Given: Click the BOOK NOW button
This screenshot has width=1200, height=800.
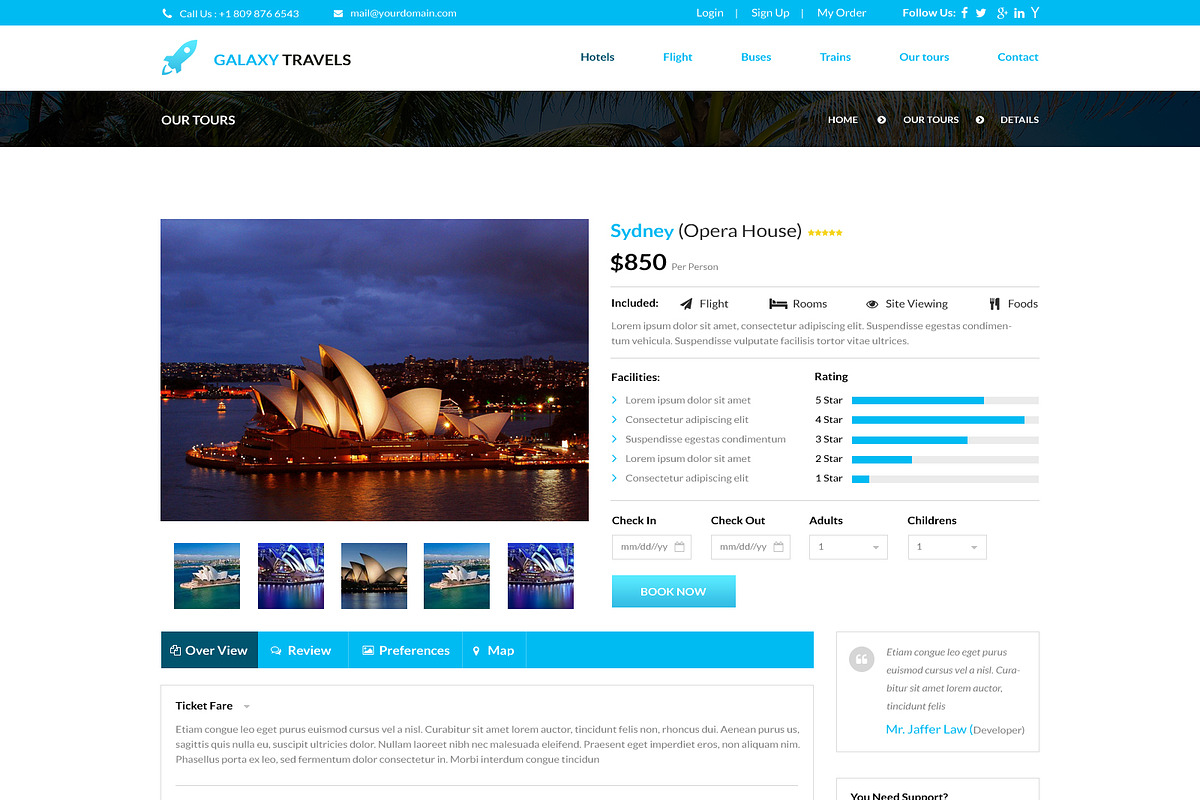Looking at the screenshot, I should (673, 591).
